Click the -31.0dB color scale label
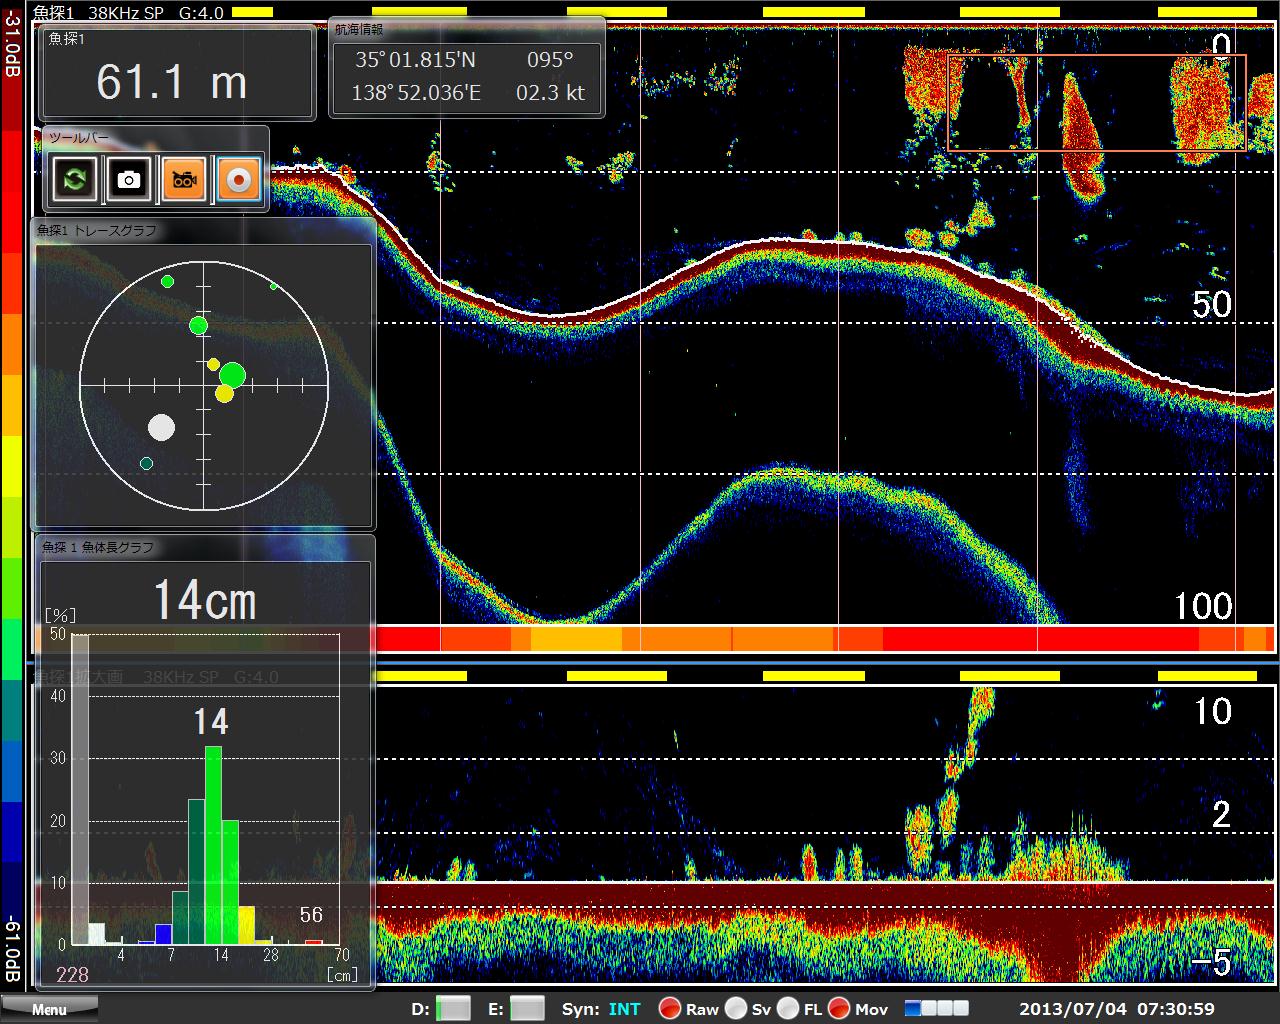This screenshot has height=1024, width=1280. coord(12,41)
